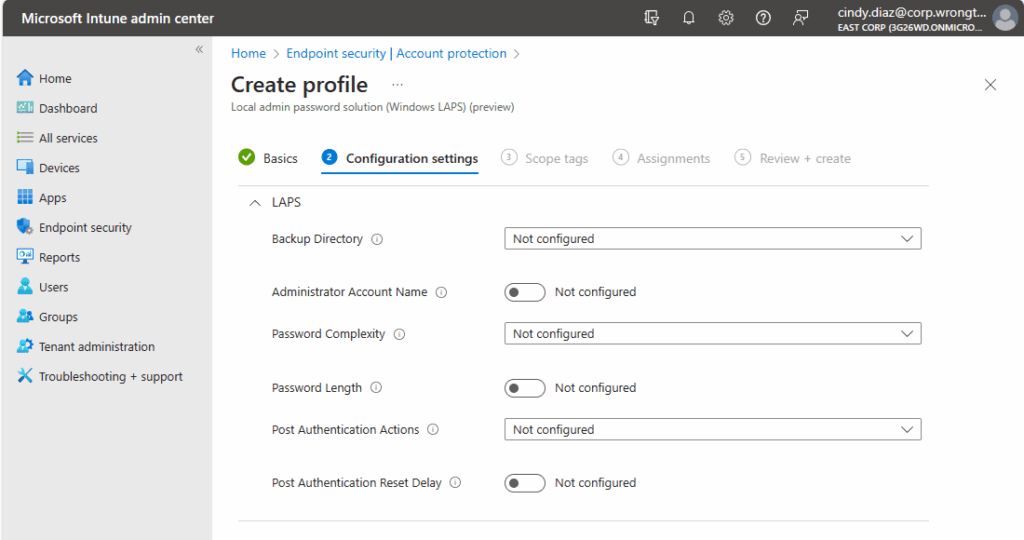Image resolution: width=1024 pixels, height=540 pixels.
Task: Enable the Administrator Account Name toggle
Action: tap(525, 292)
